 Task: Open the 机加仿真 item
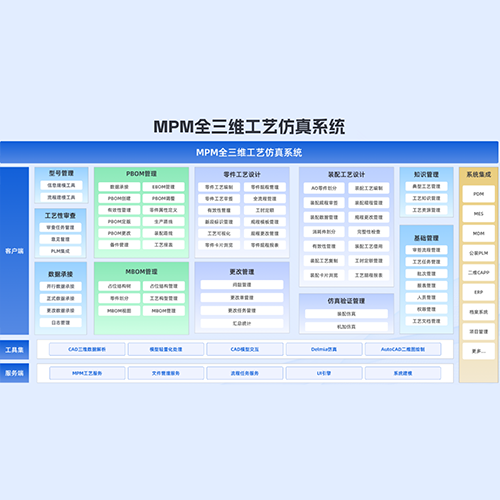coord(346,327)
